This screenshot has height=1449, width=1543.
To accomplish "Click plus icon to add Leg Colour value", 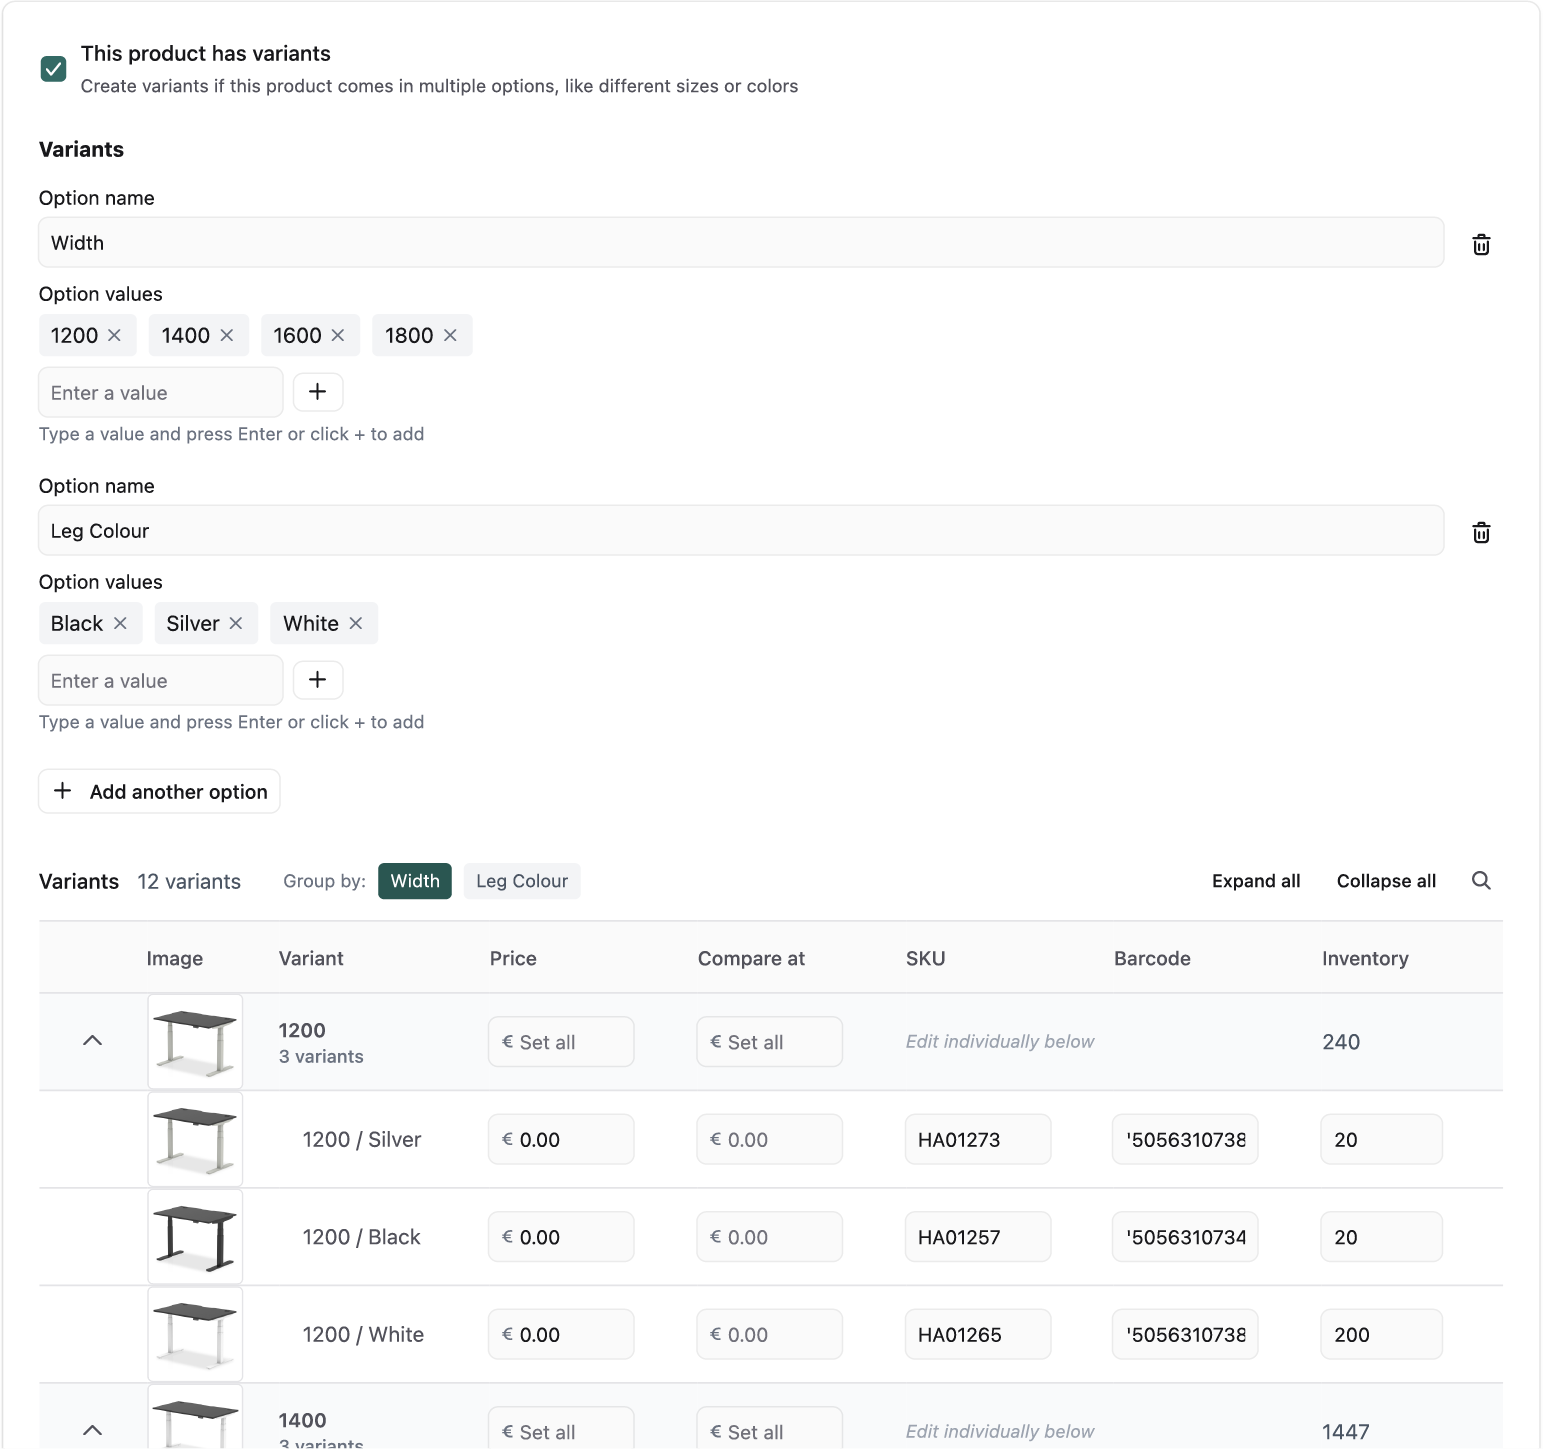I will pyautogui.click(x=318, y=680).
